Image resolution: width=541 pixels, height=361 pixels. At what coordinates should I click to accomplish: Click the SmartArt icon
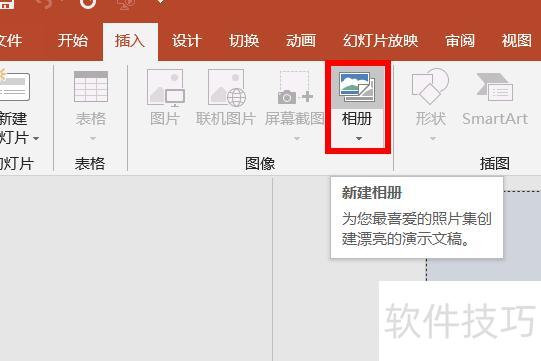[494, 87]
